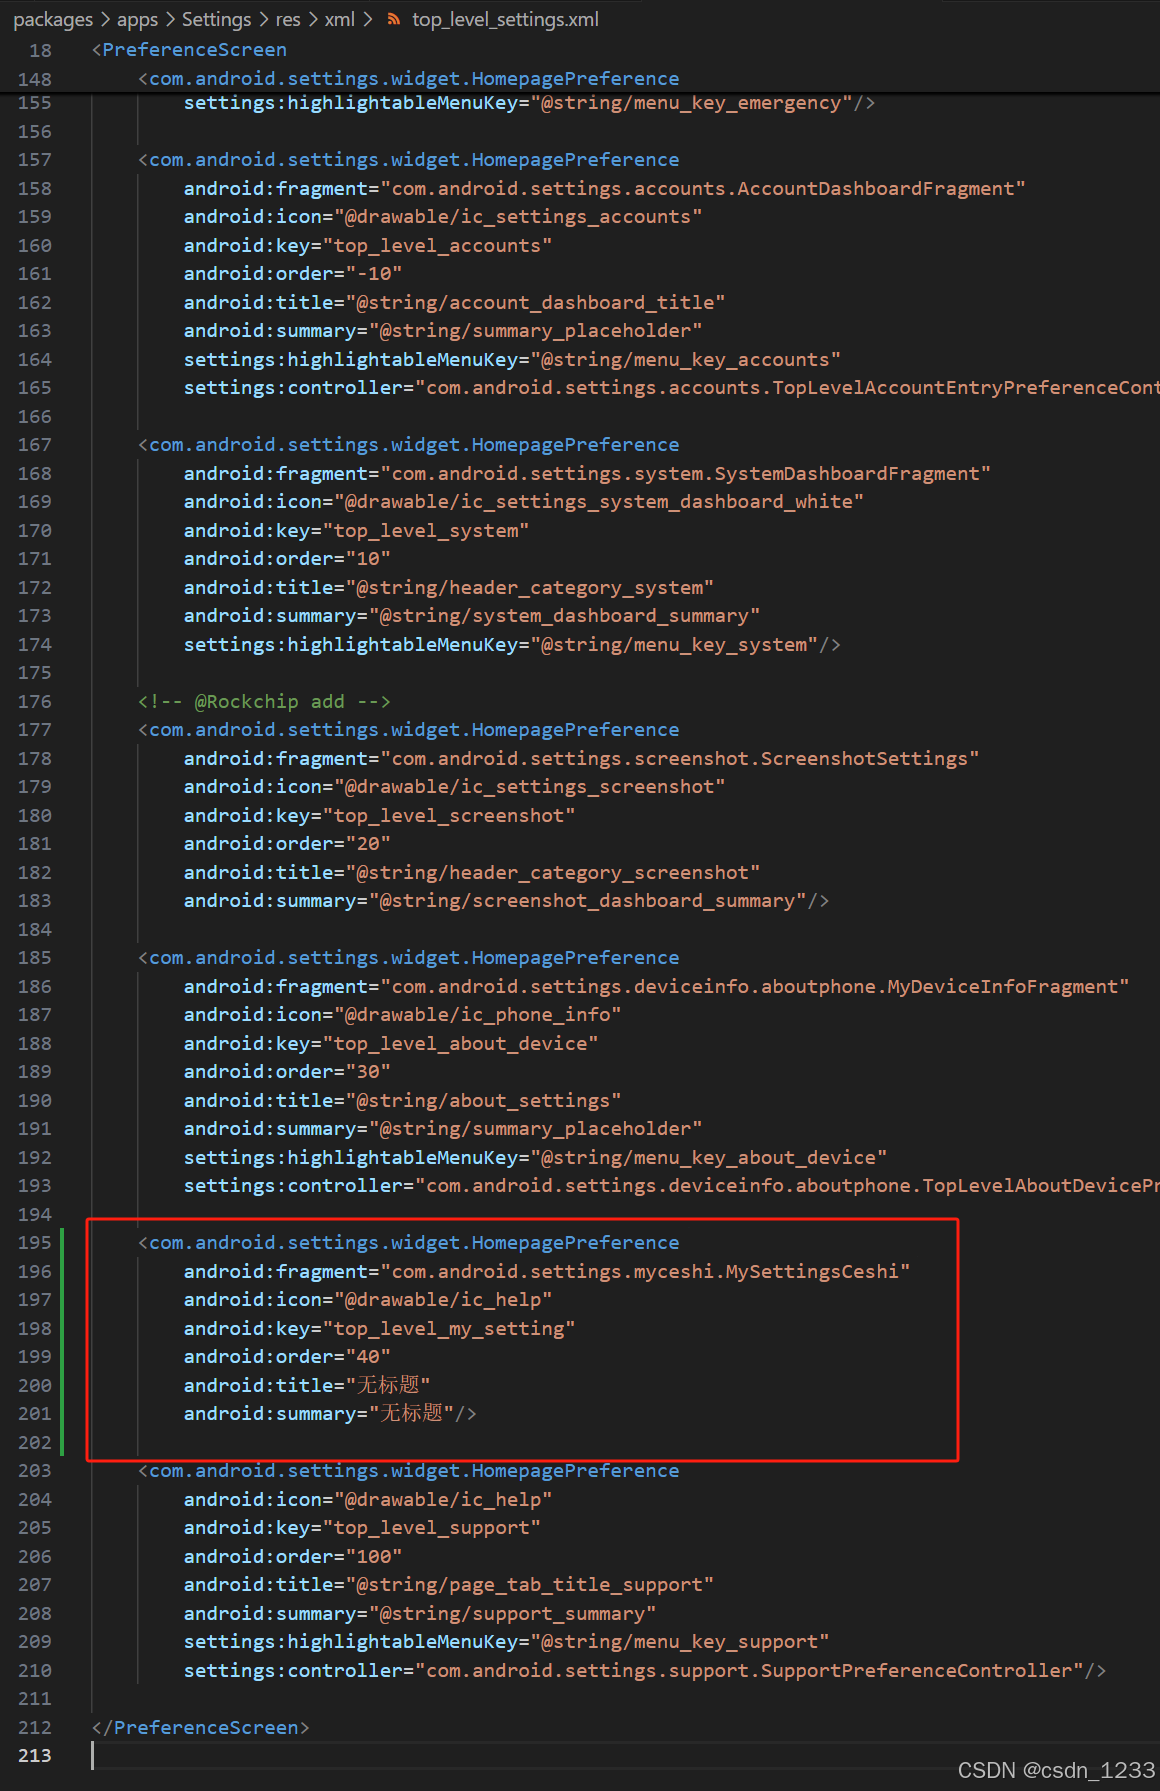Click the top_level_my_setting key
Viewport: 1160px width, 1791px height.
click(449, 1329)
